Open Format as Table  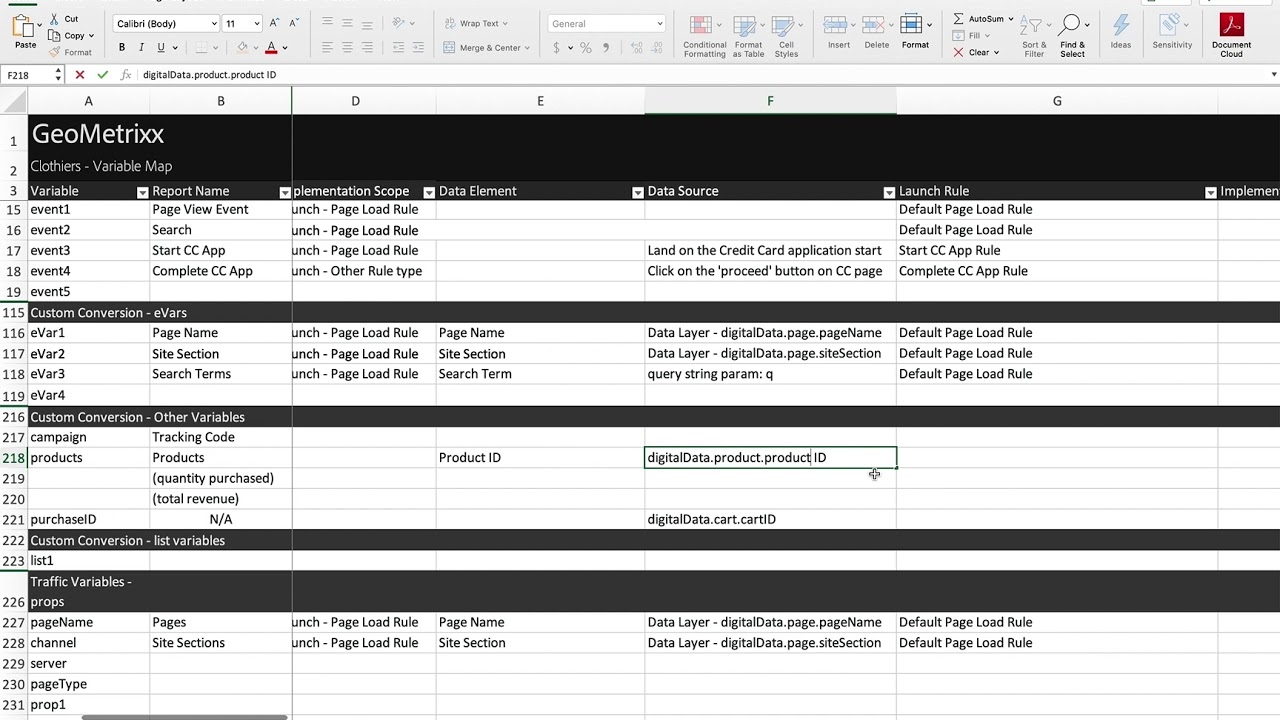click(748, 36)
